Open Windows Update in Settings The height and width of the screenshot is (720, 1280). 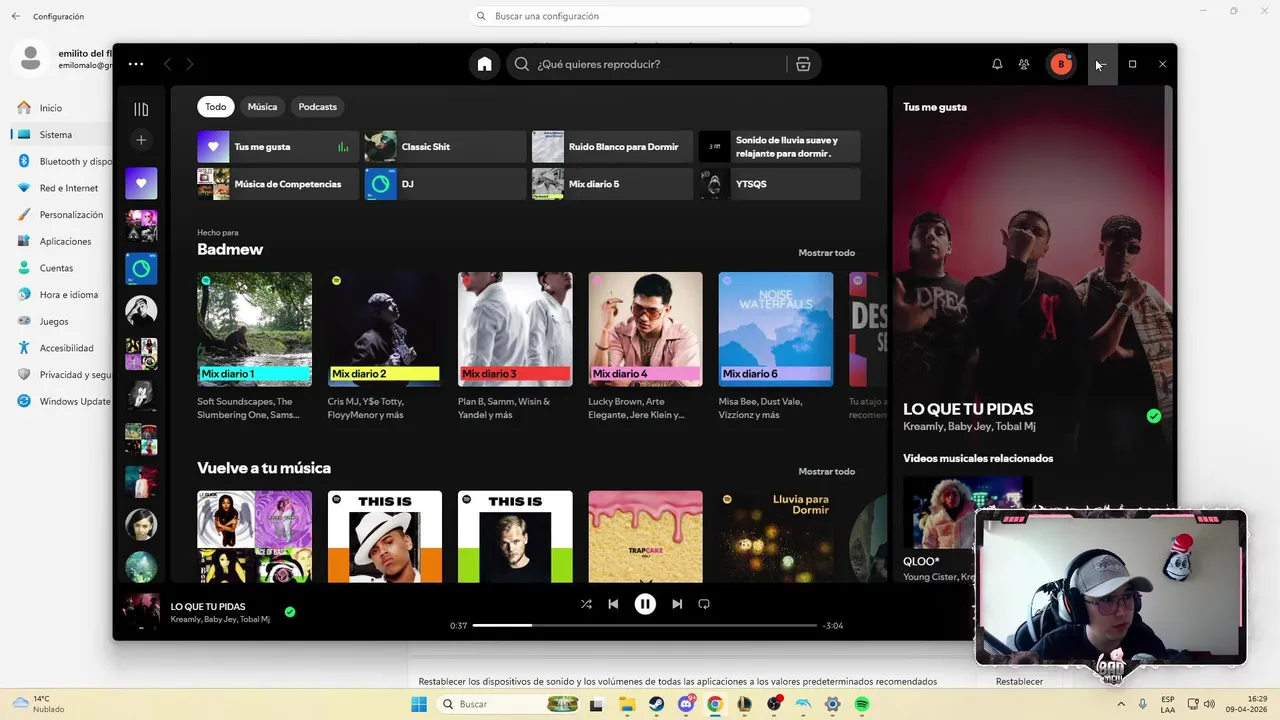(x=60, y=402)
